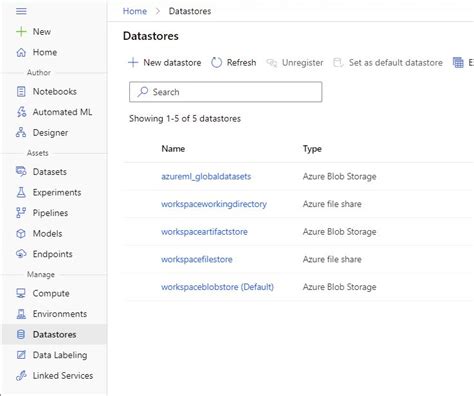
Task: Click Set as default datastore label
Action: (x=396, y=62)
